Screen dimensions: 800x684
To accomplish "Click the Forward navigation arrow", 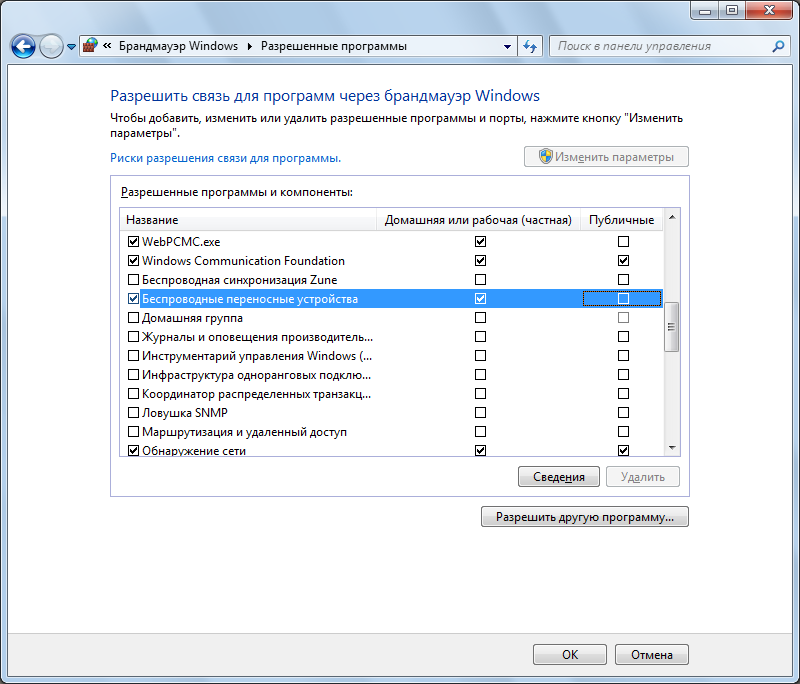I will click(51, 47).
